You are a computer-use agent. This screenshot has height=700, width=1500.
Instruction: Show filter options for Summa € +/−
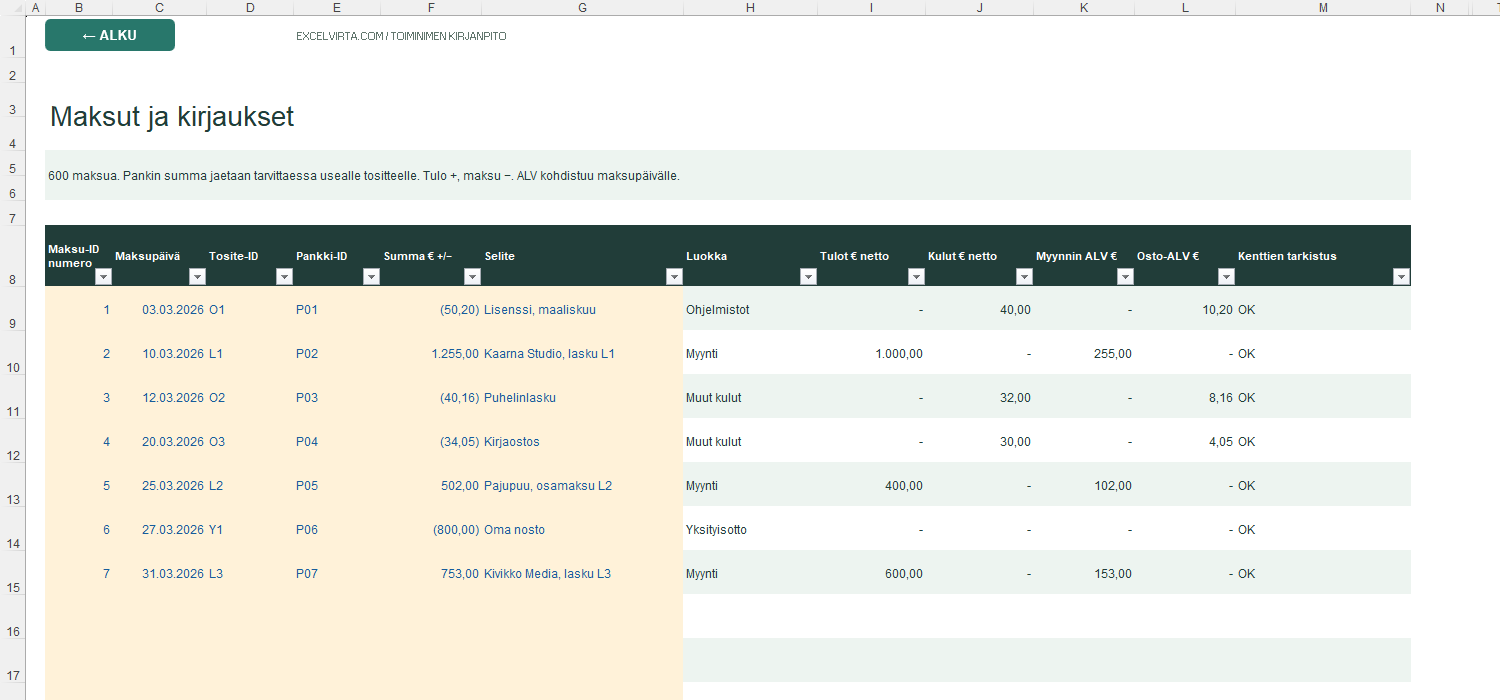tap(472, 277)
